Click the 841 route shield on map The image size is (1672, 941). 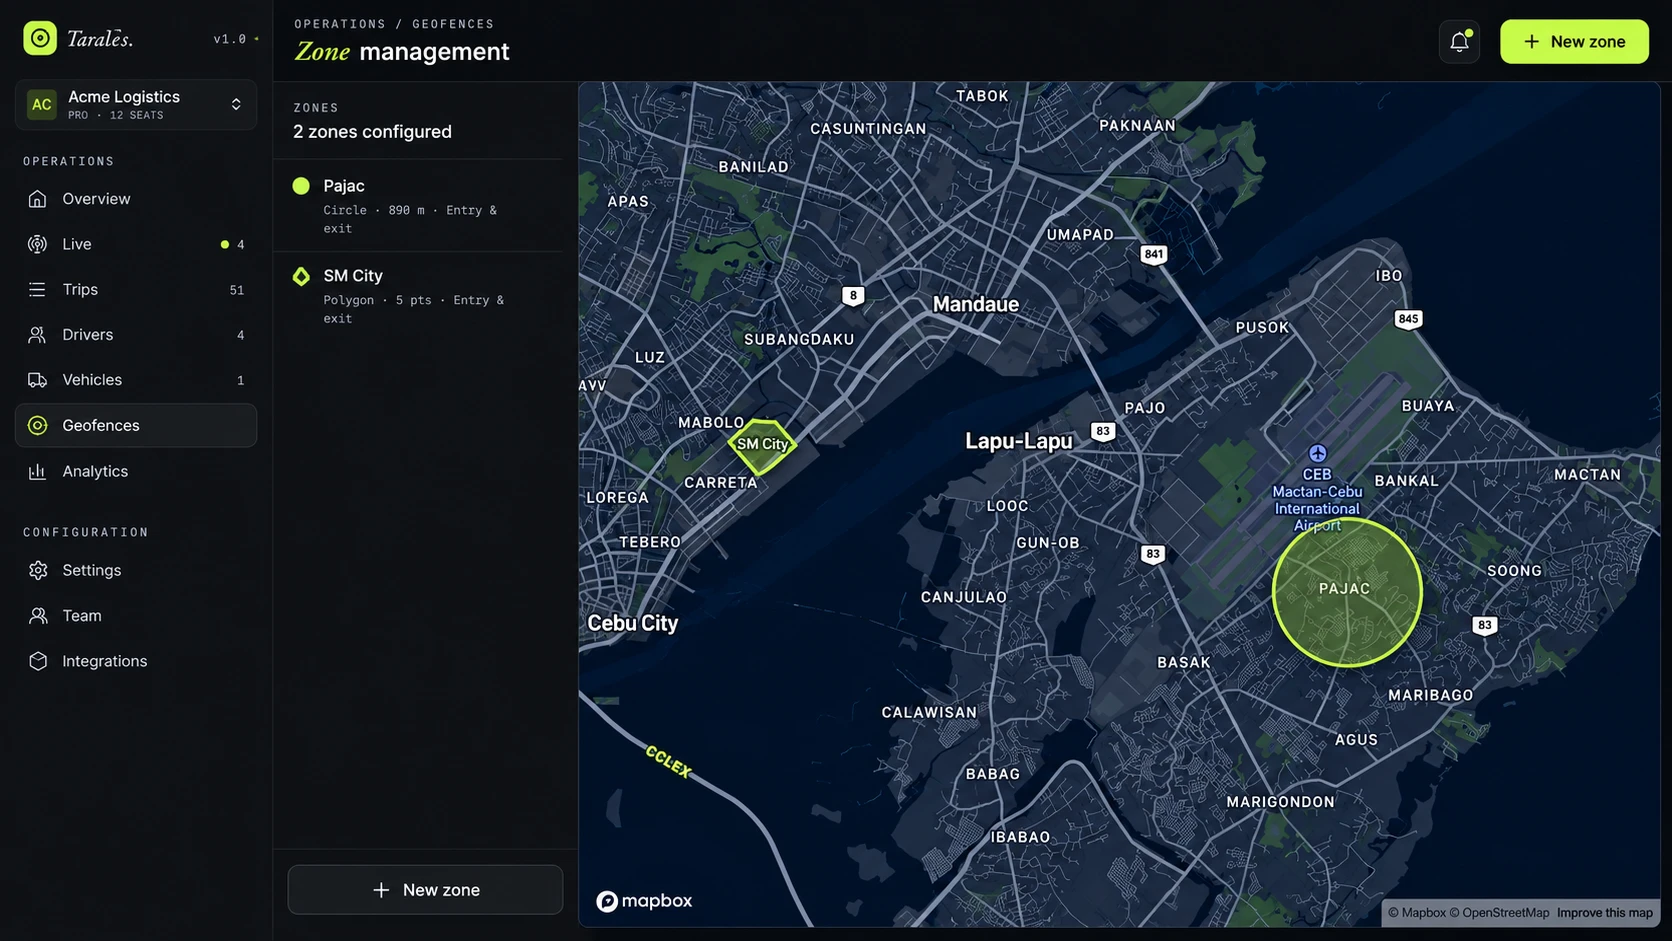(1154, 254)
